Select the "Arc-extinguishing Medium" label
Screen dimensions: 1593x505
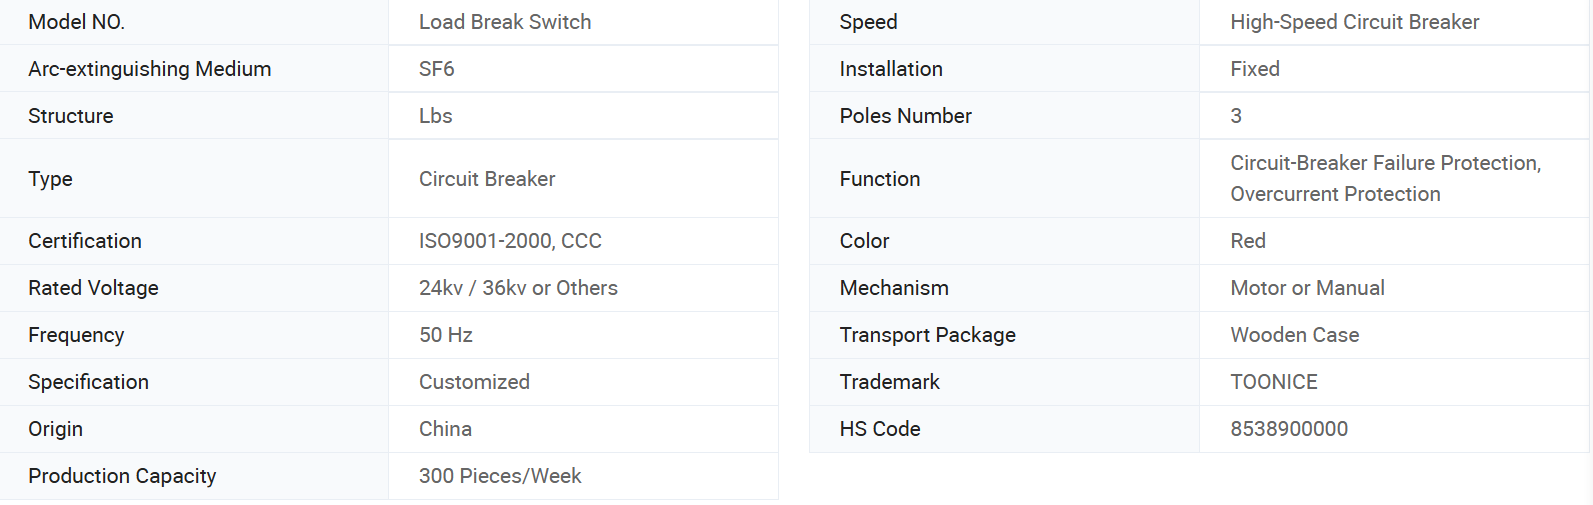tap(150, 69)
